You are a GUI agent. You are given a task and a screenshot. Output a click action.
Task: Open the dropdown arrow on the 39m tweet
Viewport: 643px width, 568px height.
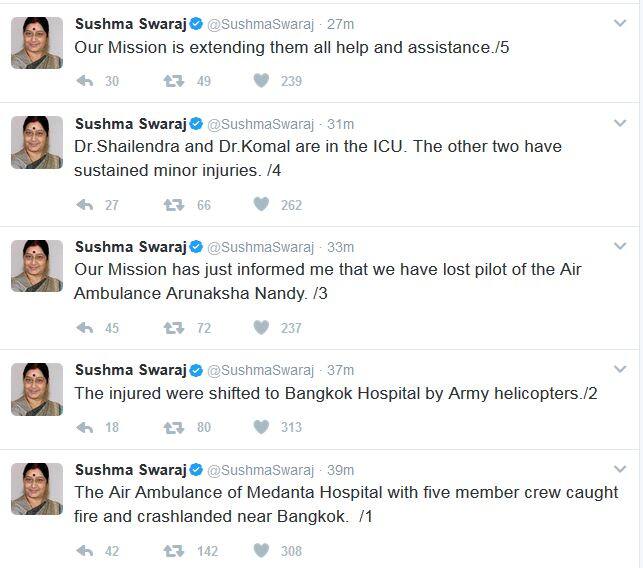620,470
